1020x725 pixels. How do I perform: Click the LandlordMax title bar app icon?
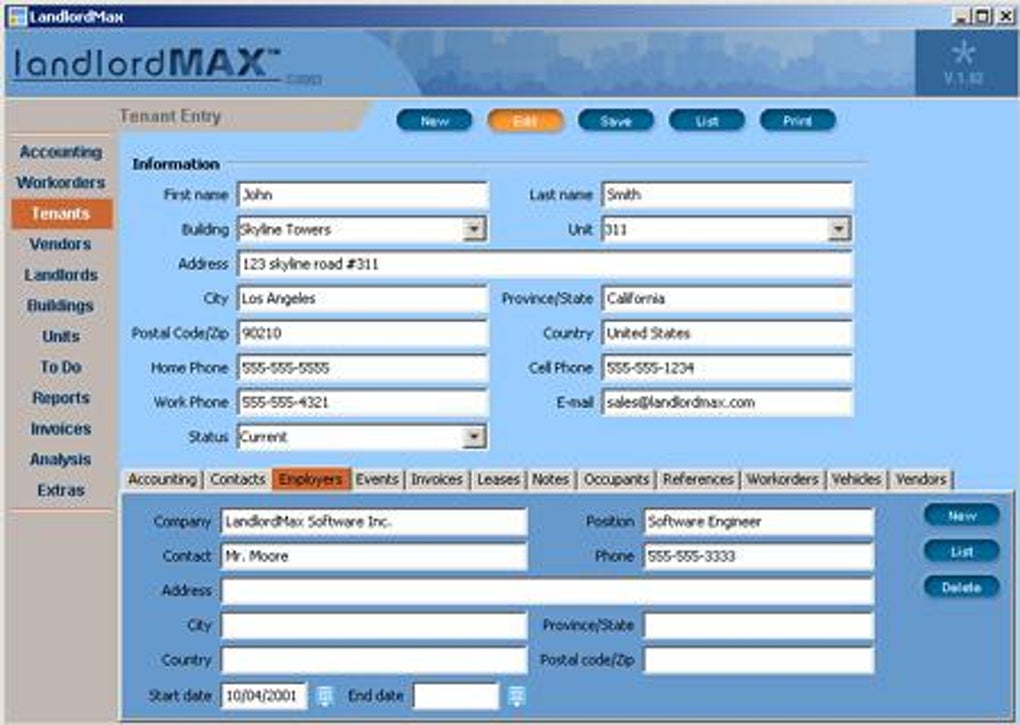tap(17, 16)
